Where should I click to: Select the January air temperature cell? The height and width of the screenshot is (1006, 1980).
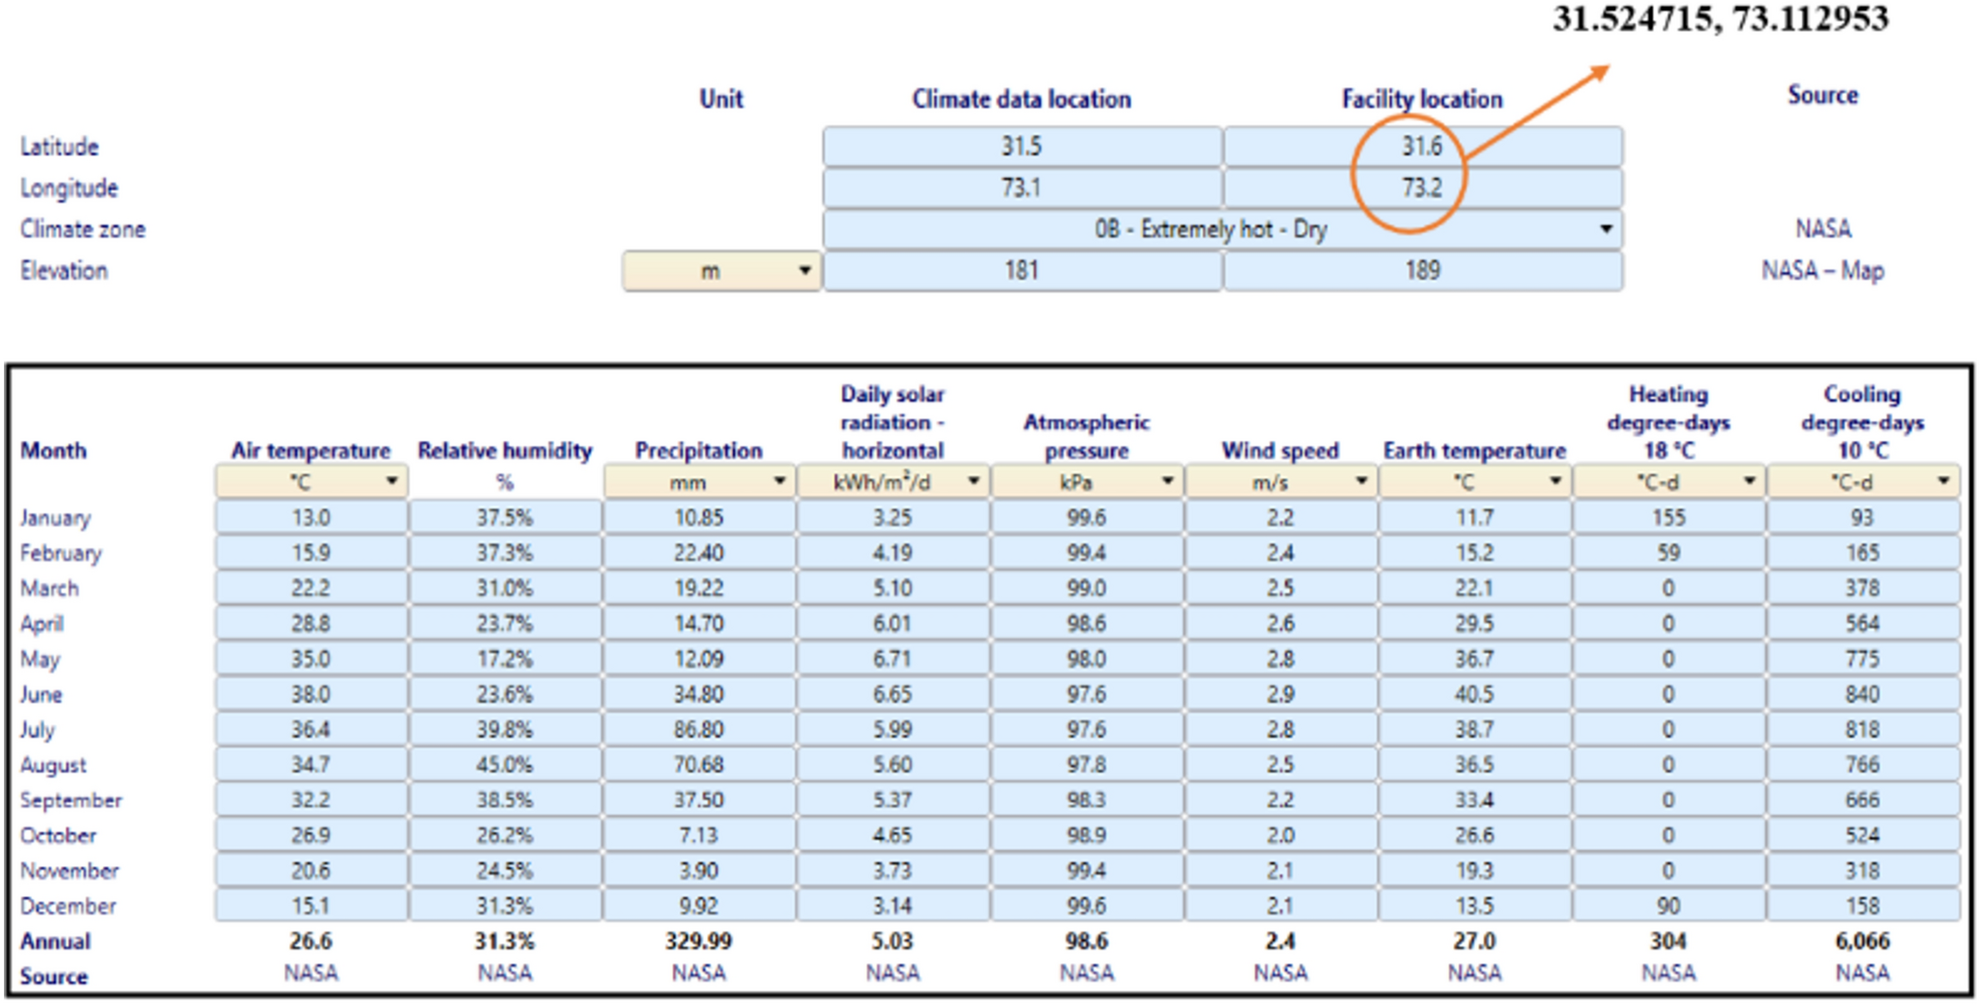310,518
